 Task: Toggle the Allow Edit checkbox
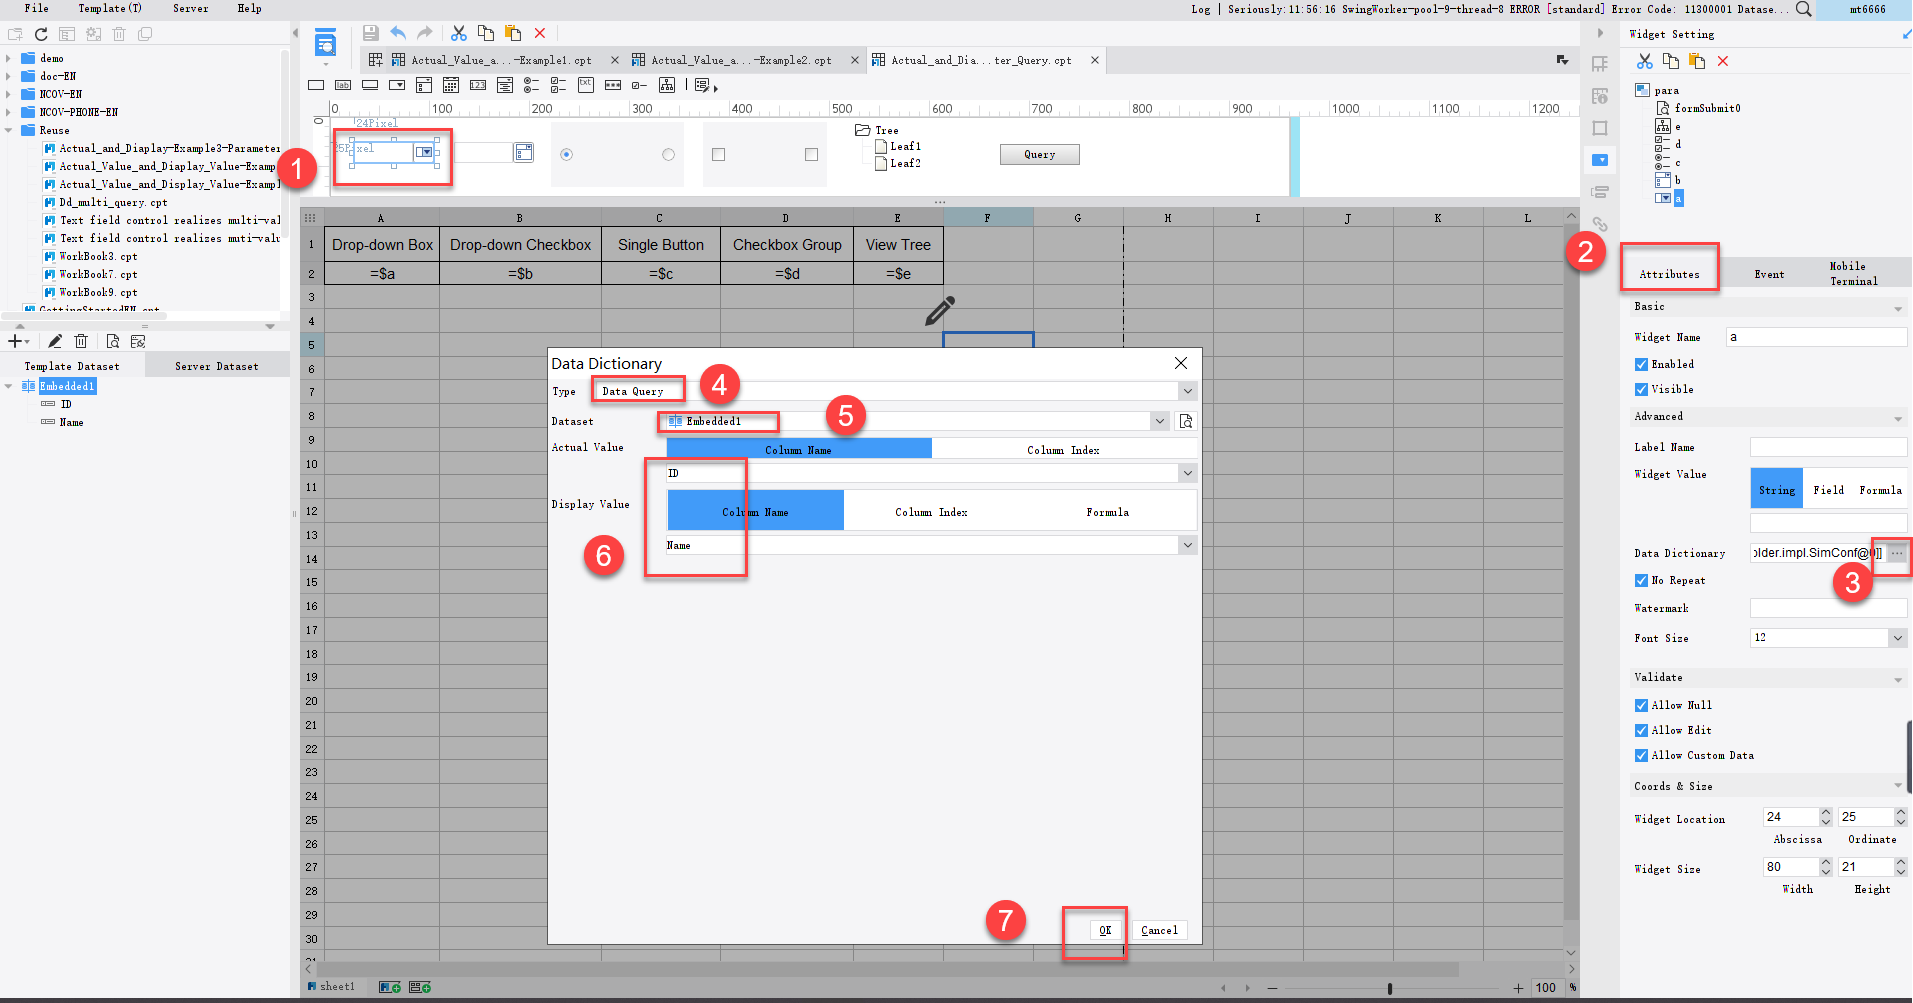1641,730
